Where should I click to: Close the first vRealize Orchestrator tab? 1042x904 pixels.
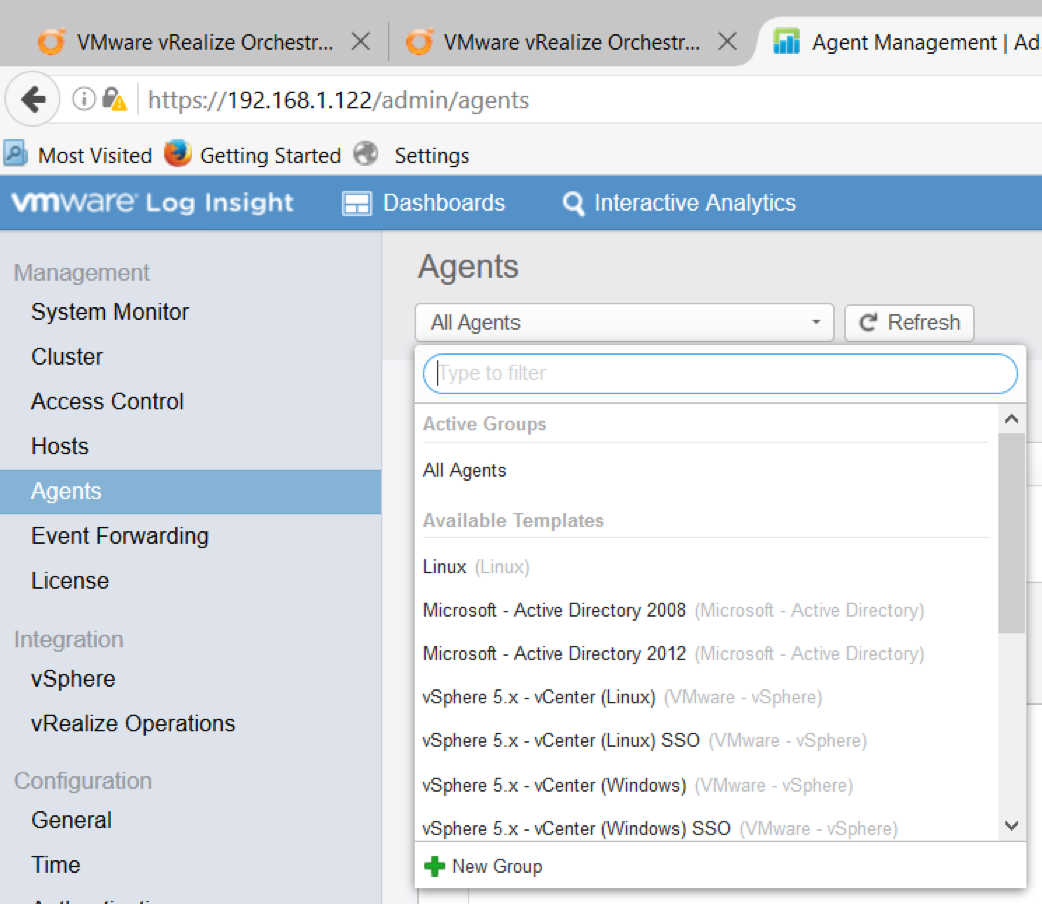click(x=361, y=42)
